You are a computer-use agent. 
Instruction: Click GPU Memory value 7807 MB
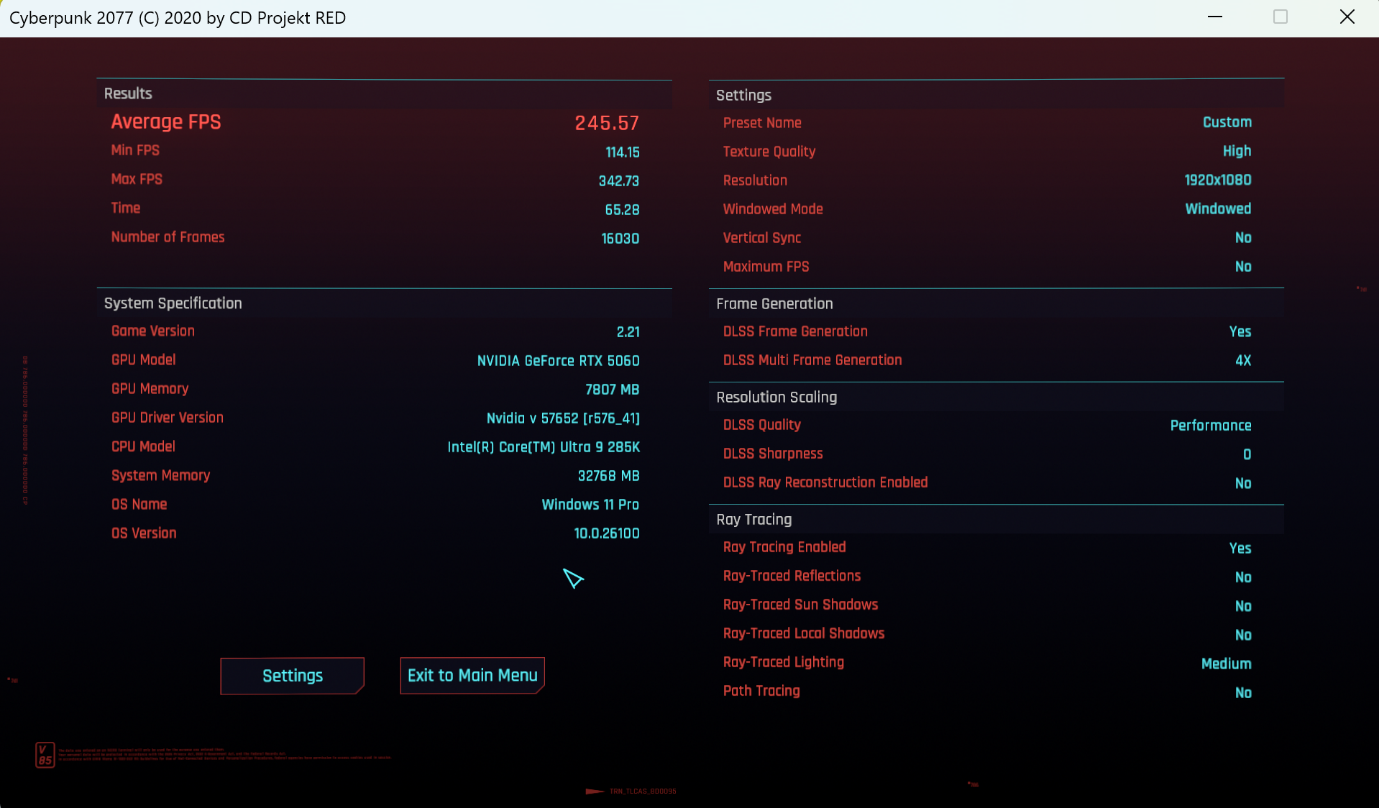tap(612, 390)
